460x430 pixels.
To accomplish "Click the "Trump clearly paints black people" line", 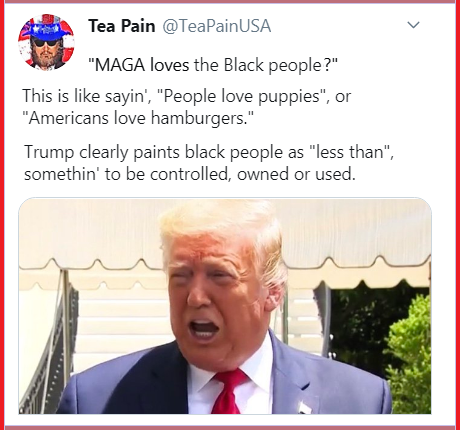I will coord(209,152).
